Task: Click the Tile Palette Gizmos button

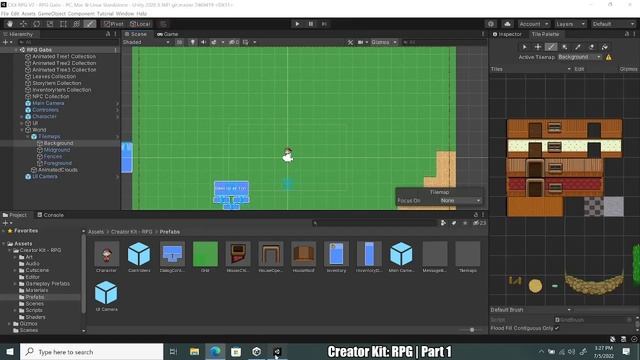Action: click(628, 69)
